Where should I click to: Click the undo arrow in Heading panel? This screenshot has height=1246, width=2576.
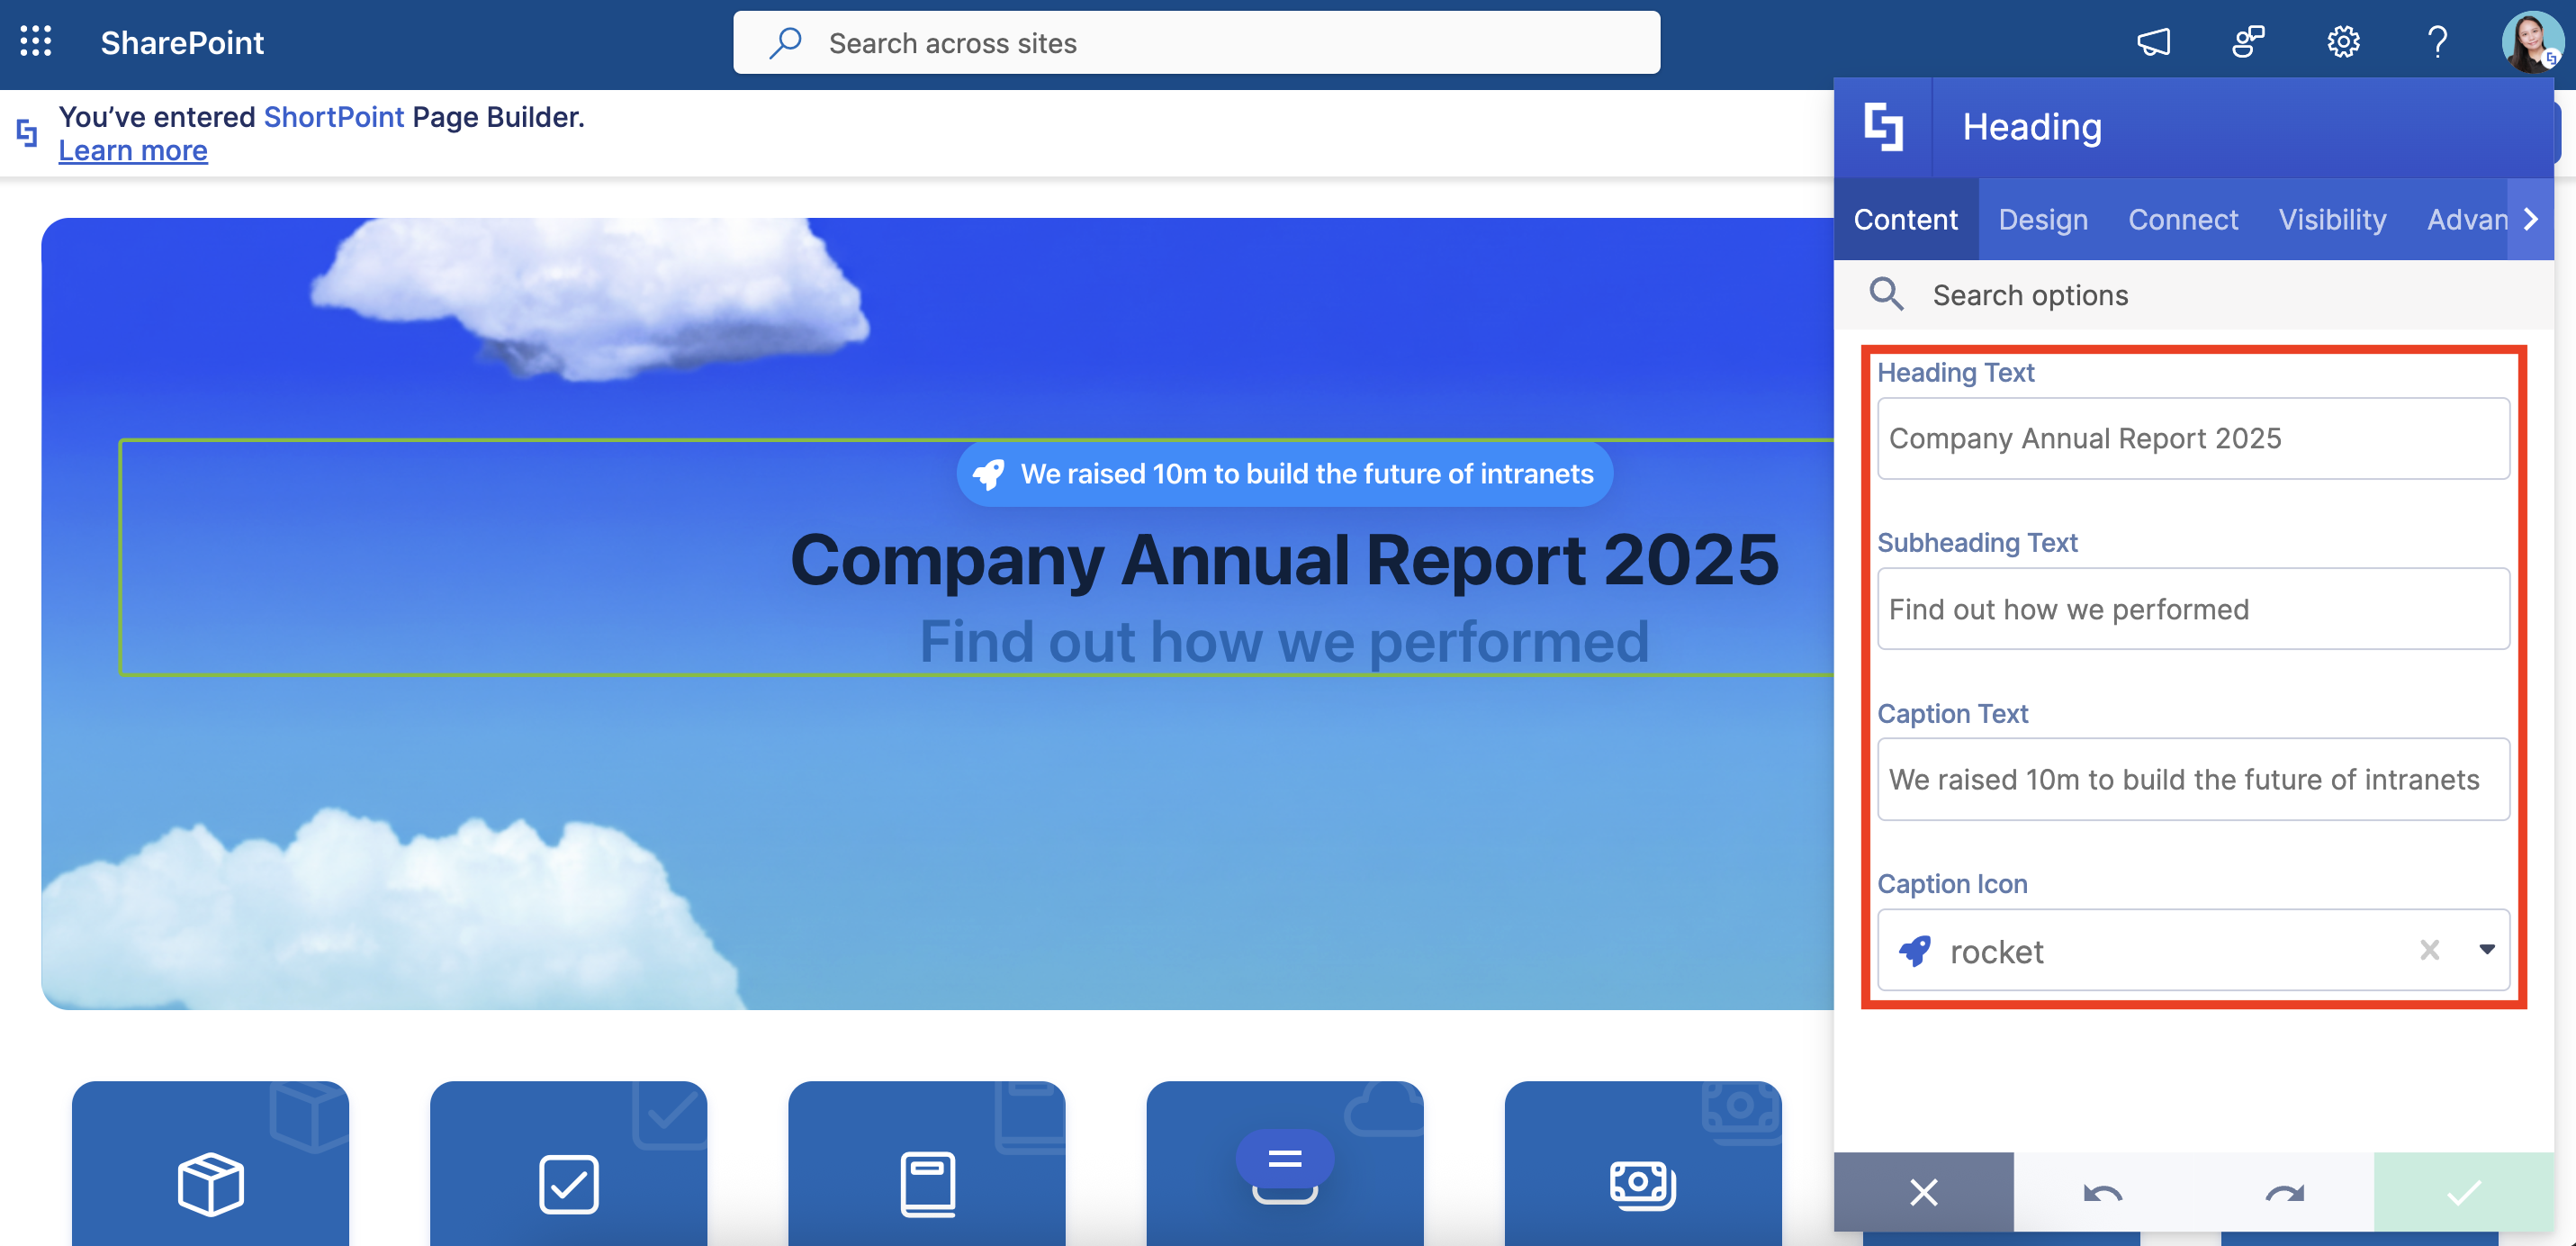click(x=2102, y=1192)
